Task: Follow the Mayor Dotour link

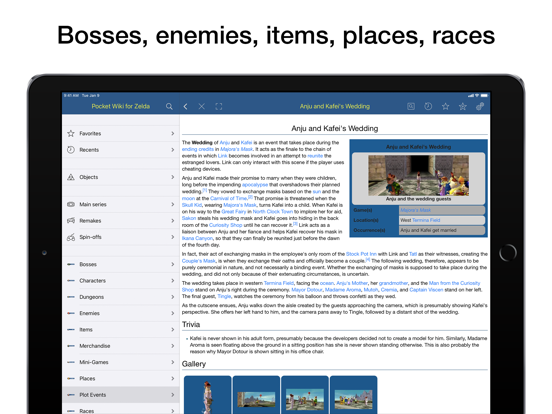Action: [x=307, y=290]
